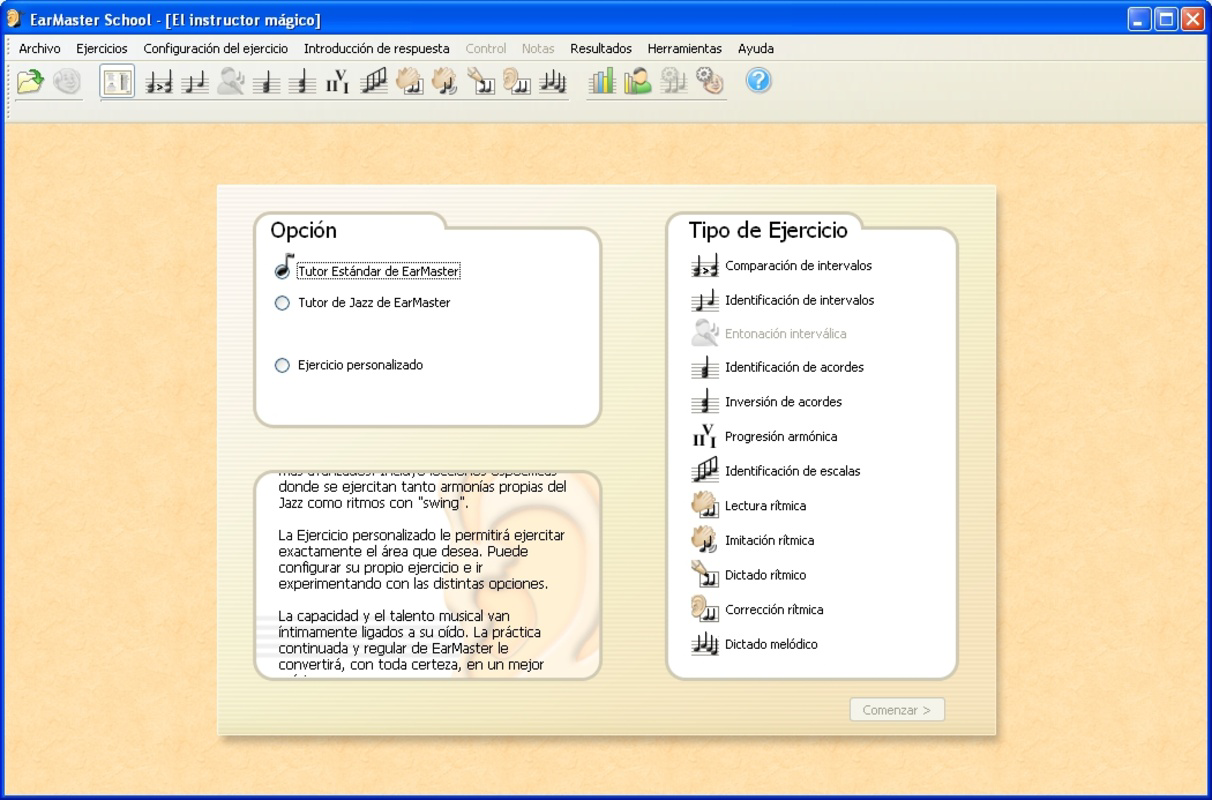This screenshot has height=800, width=1212.
Task: Choose Inversión de acordes in exercise list
Action: tap(767, 402)
